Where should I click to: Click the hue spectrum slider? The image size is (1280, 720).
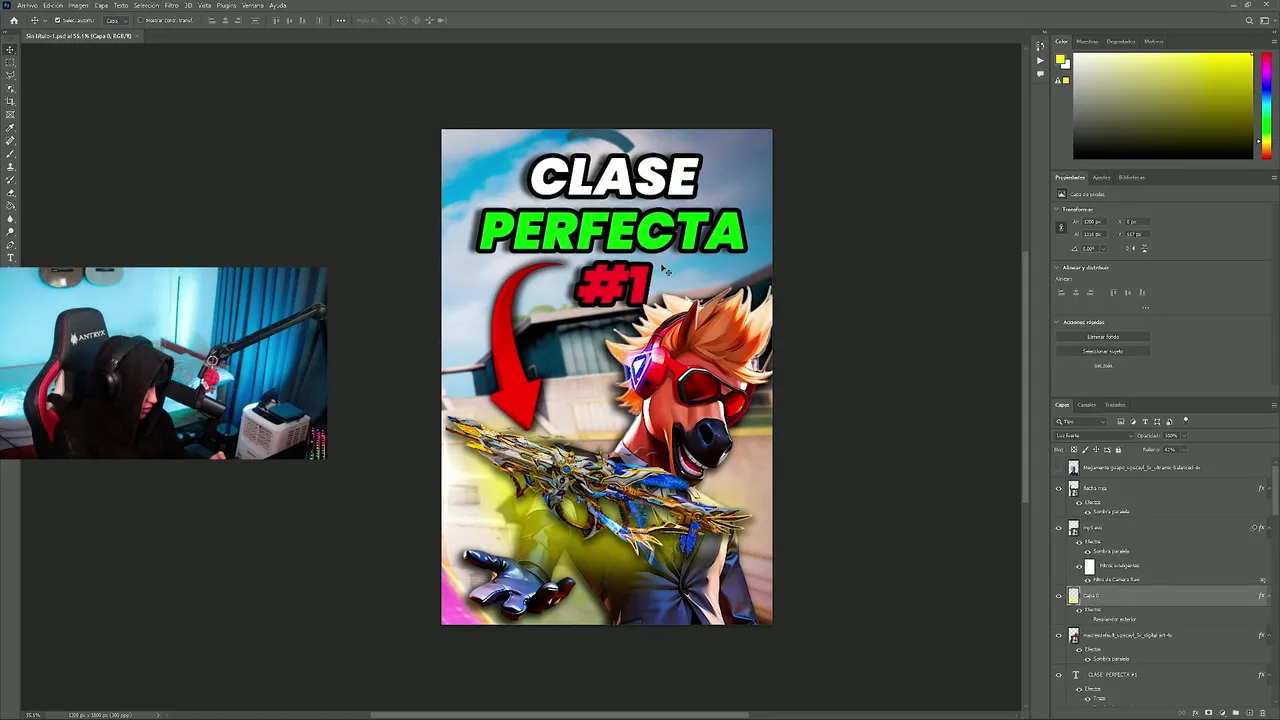click(x=1266, y=105)
